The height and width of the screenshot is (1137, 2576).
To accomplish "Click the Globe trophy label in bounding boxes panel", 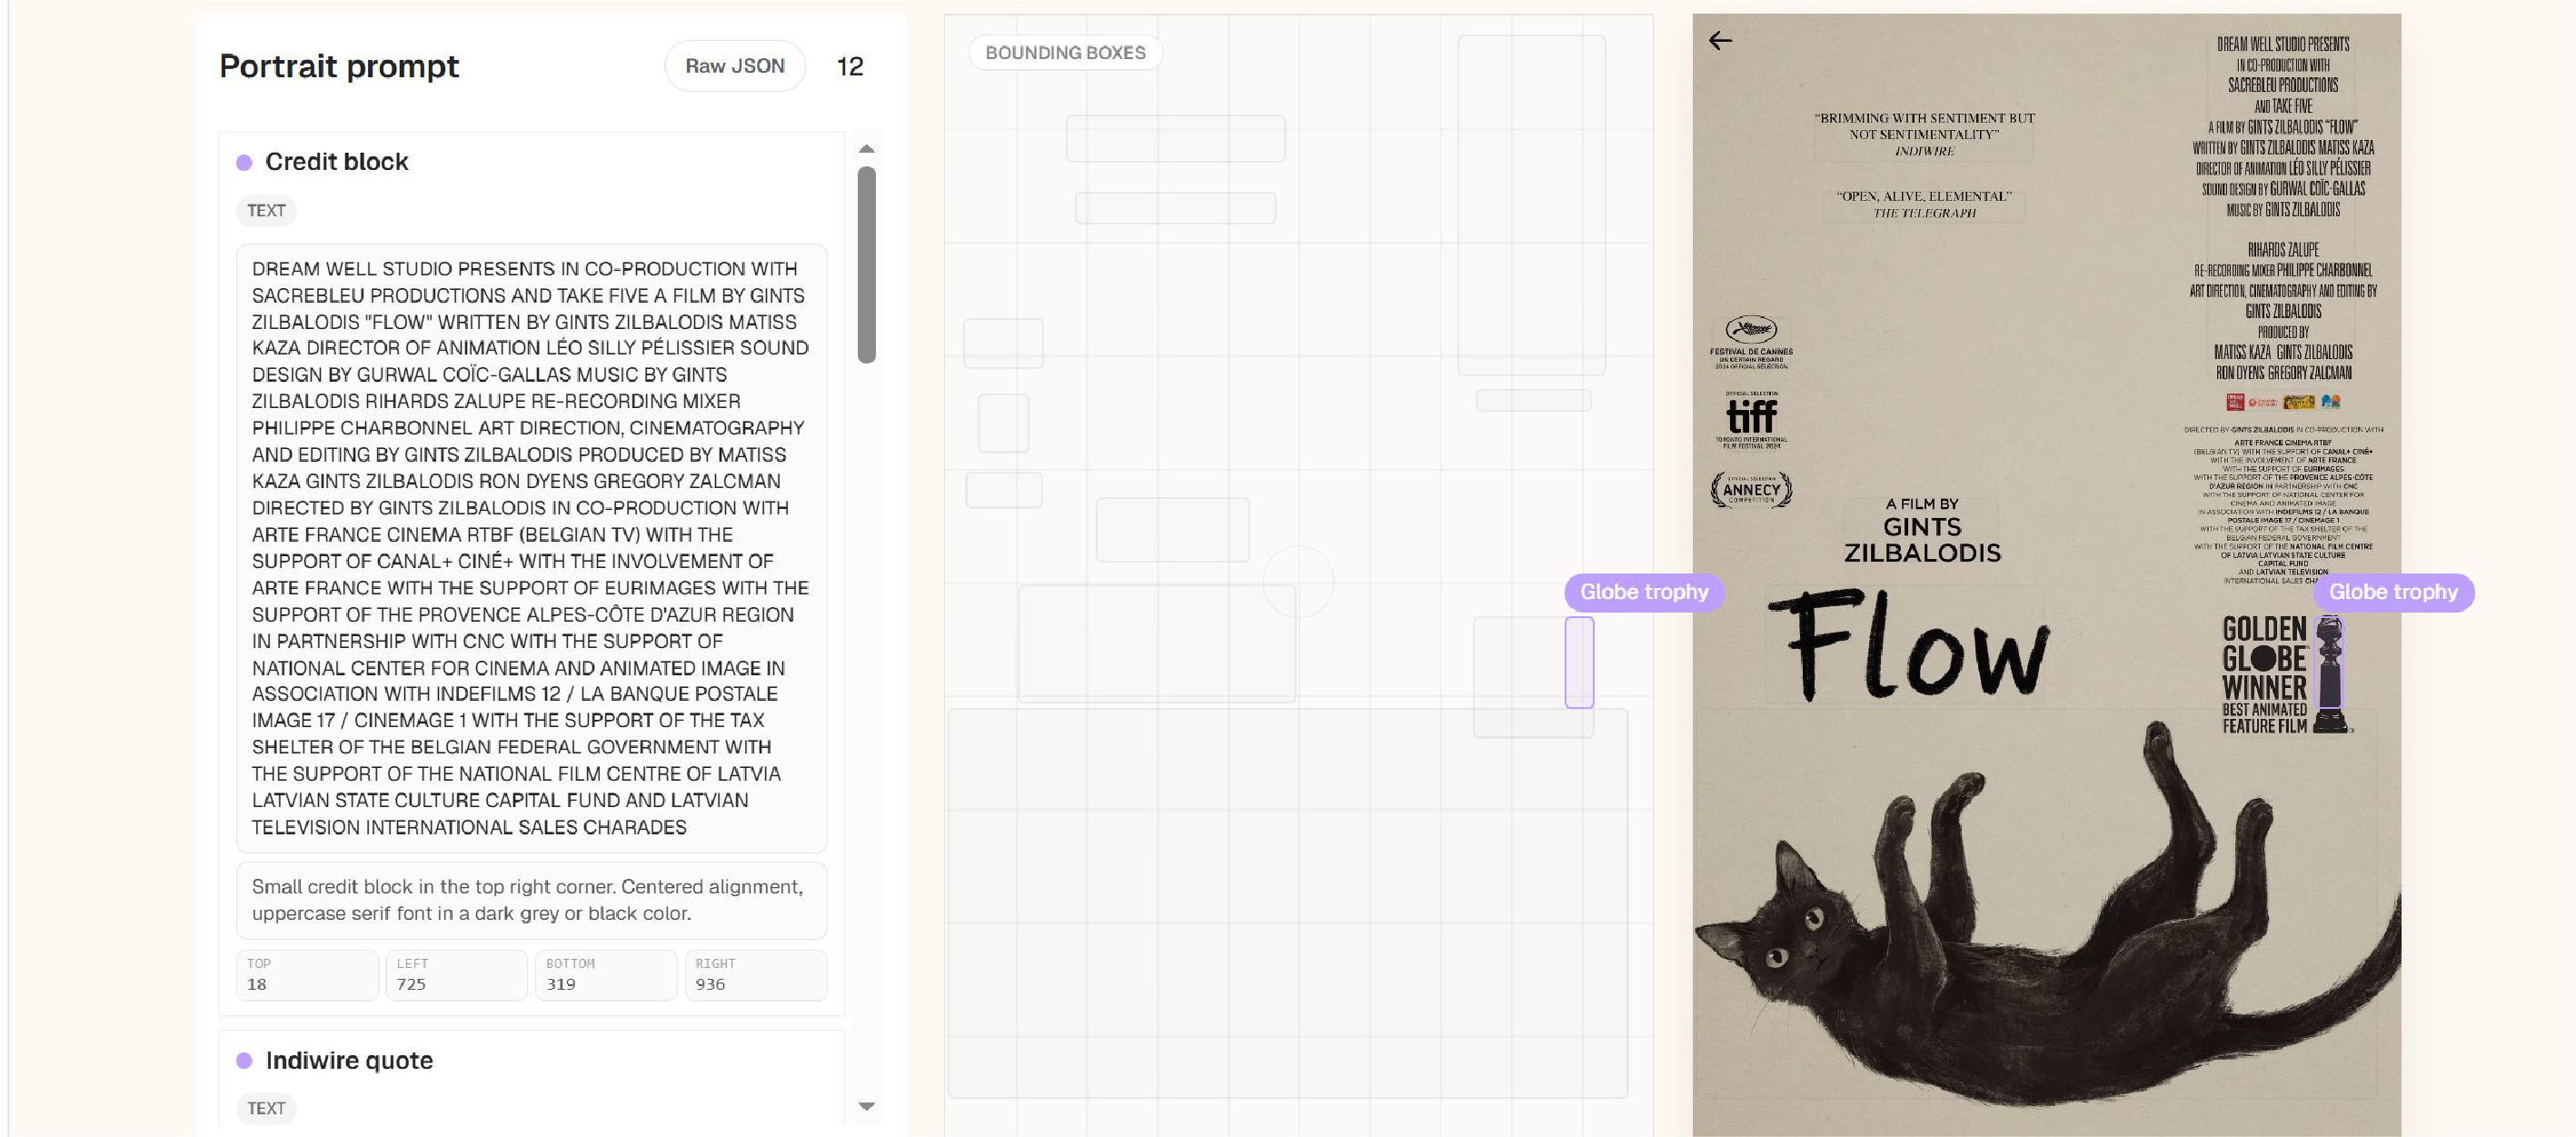I will tap(1644, 592).
